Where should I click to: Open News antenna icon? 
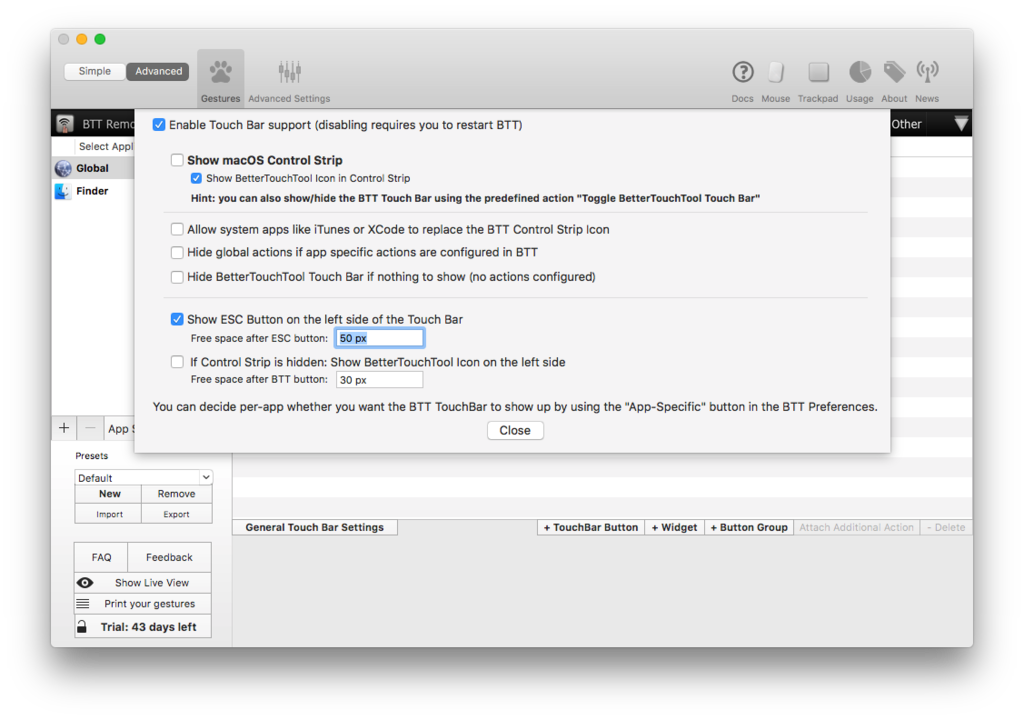[x=927, y=72]
